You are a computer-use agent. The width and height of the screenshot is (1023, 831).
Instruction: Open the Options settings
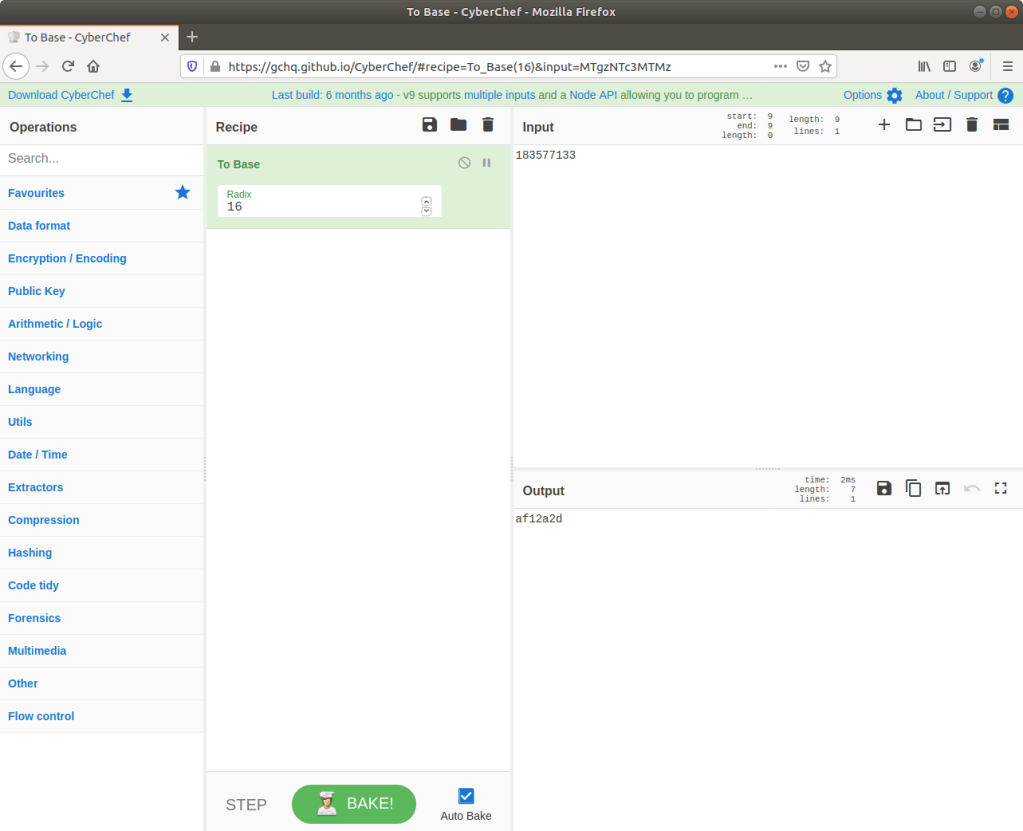[872, 95]
